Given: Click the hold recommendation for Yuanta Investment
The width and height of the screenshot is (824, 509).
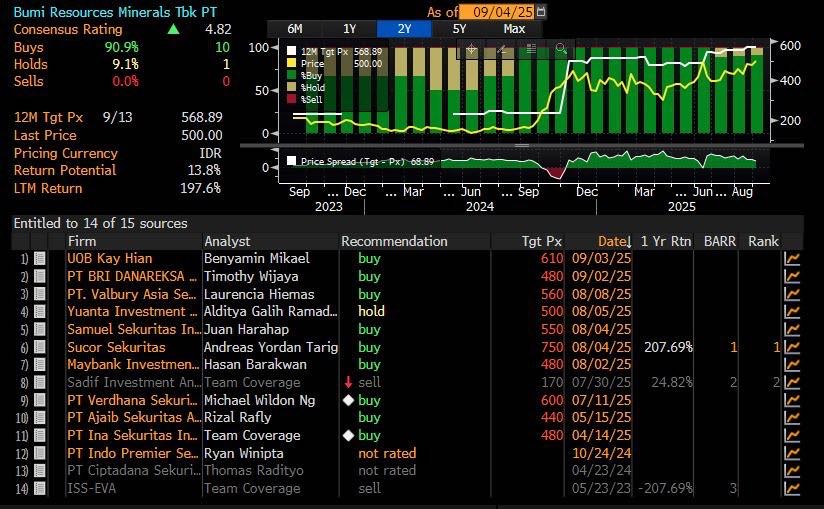Looking at the screenshot, I should pos(371,311).
